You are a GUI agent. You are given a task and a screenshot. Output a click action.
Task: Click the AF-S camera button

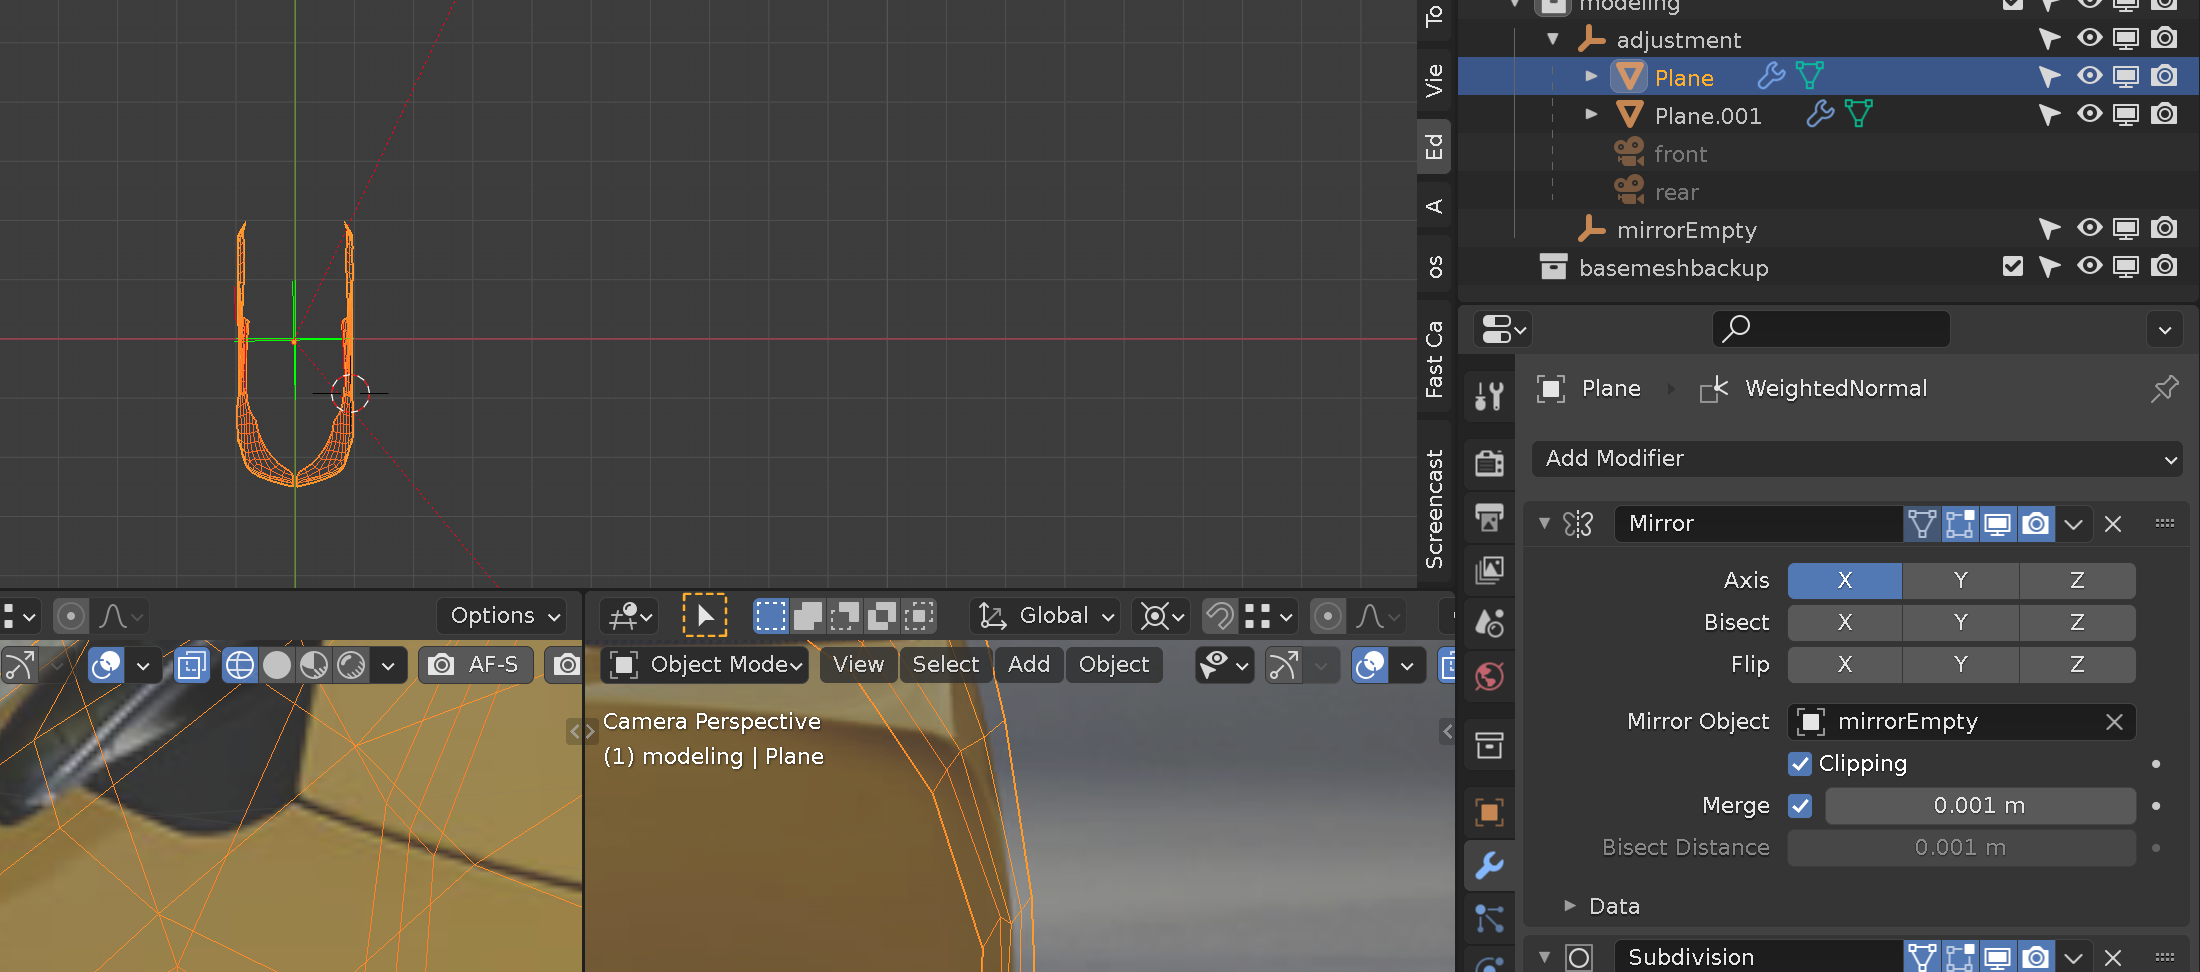pos(478,665)
